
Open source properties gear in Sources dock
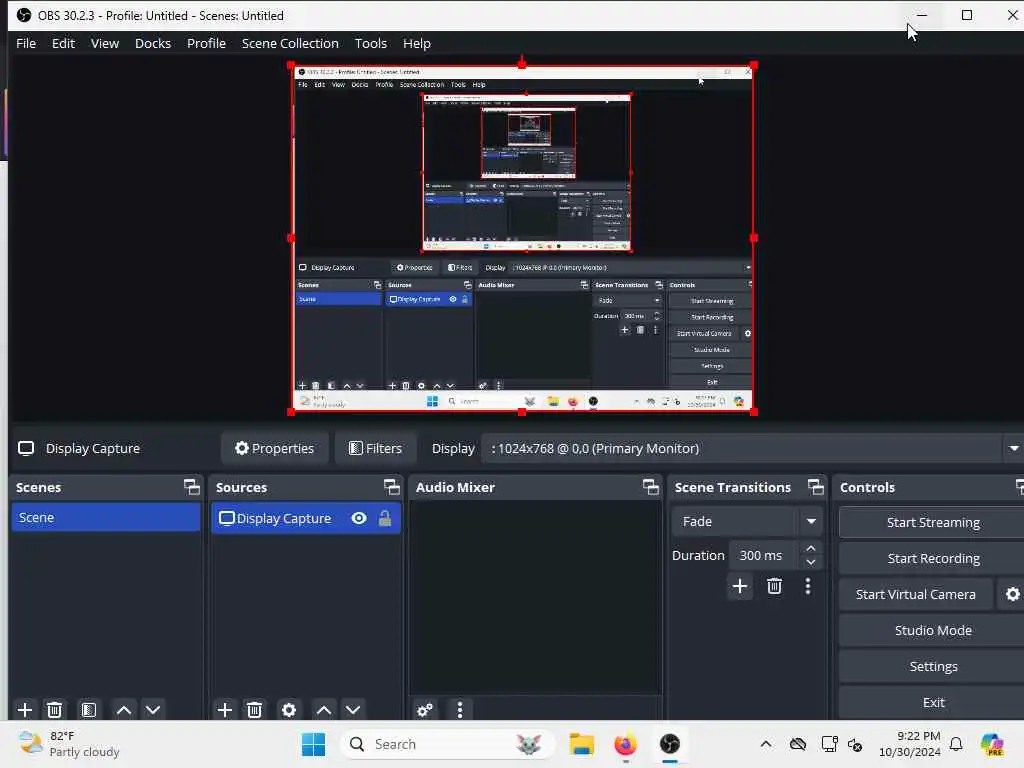tap(289, 709)
